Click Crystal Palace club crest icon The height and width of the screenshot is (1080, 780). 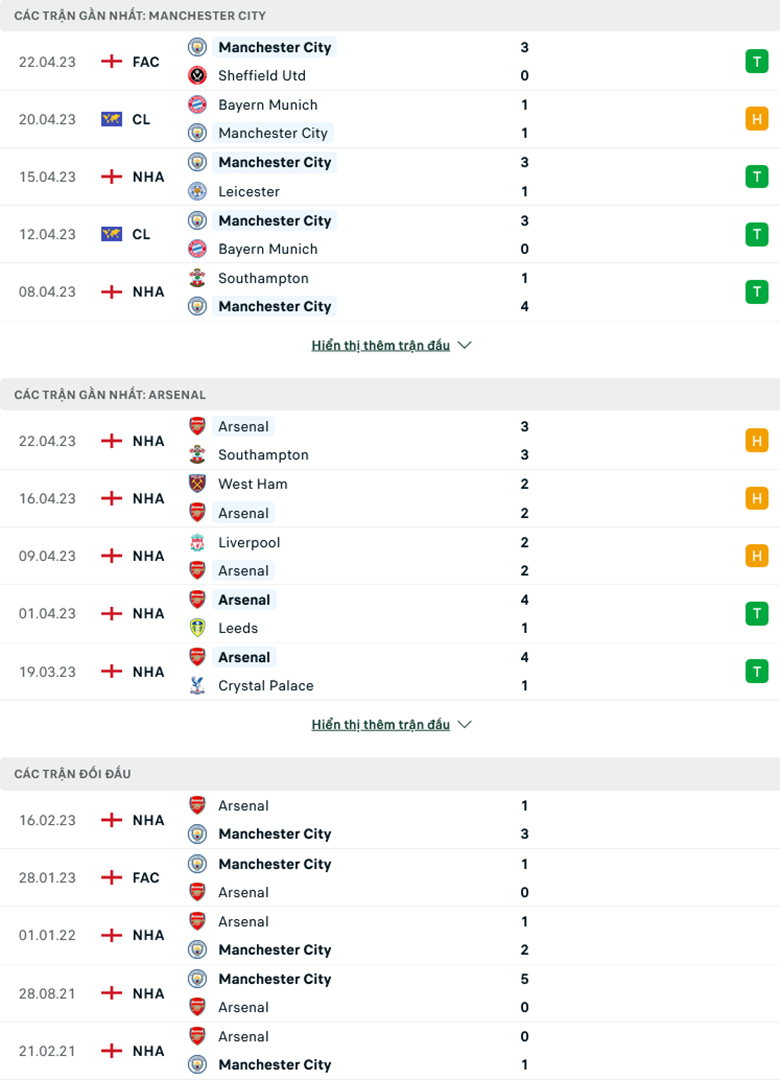click(197, 685)
